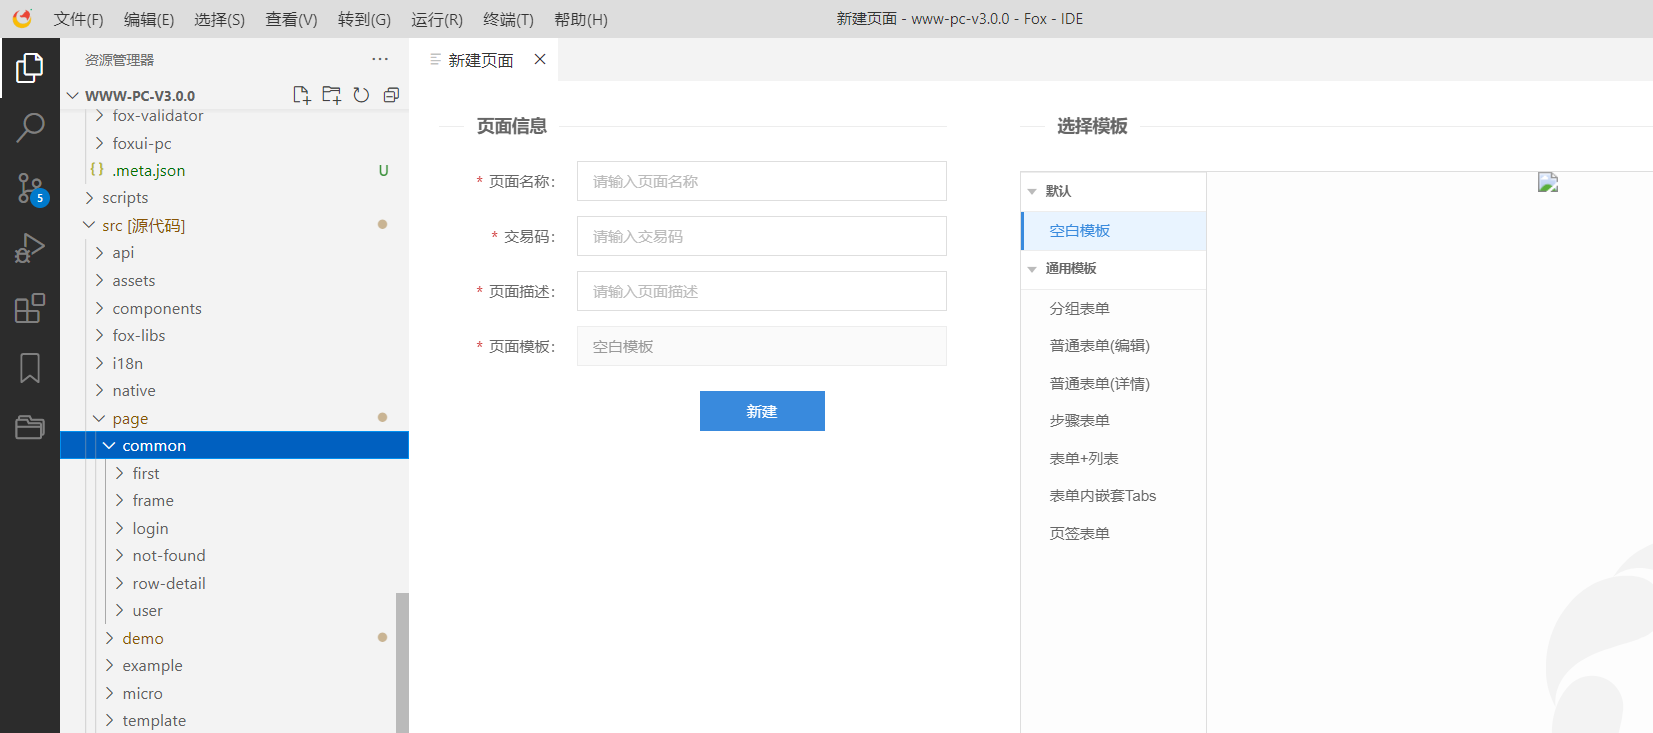Expand the components folder
Viewport: 1653px width, 733px height.
[156, 309]
